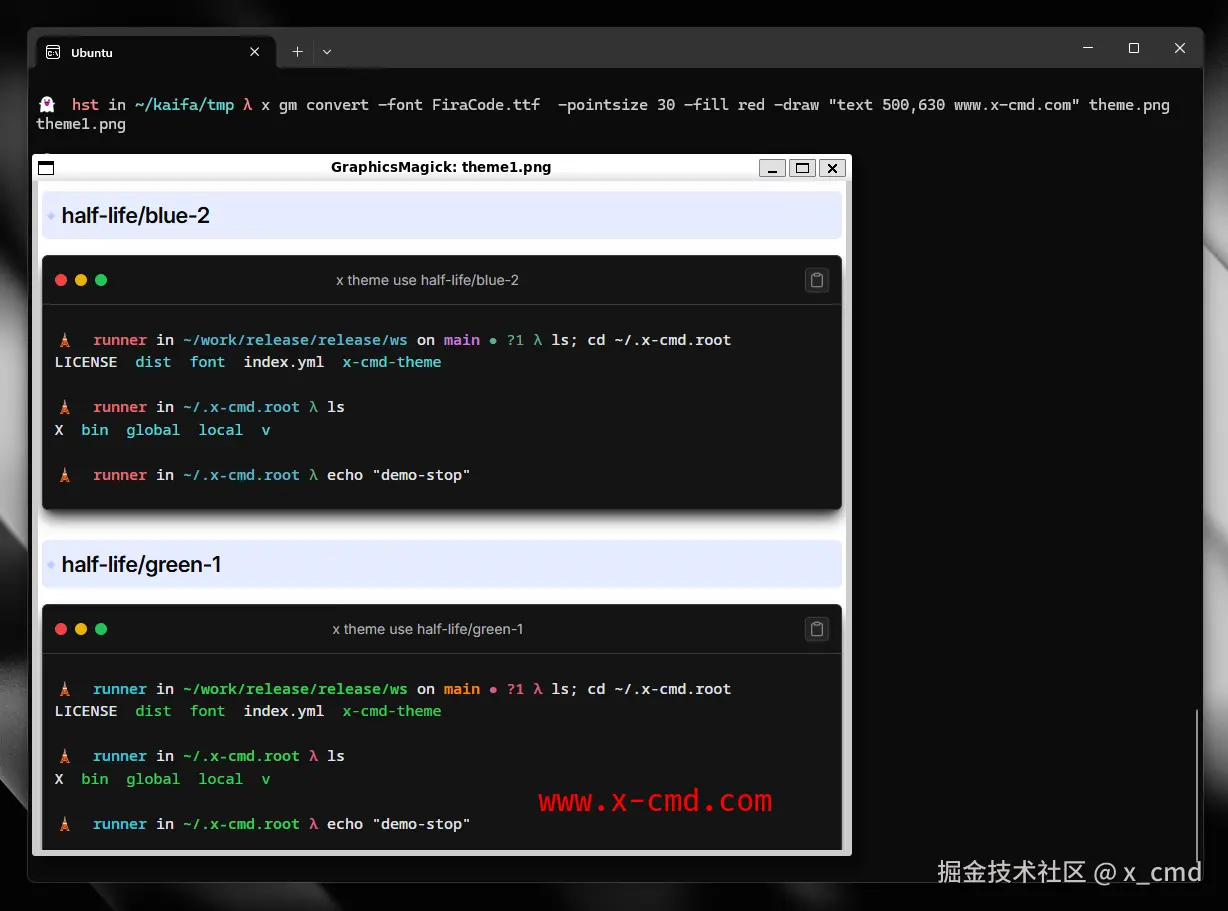Click 'font' in blue-2 ls output

point(208,362)
